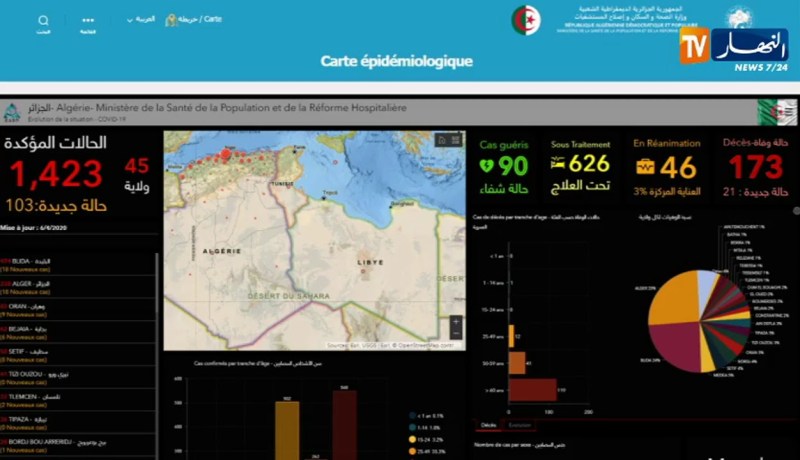This screenshot has height=460, width=800.
Task: Select the TIZI OUZOU row in the wilaya list
Action: pos(78,377)
